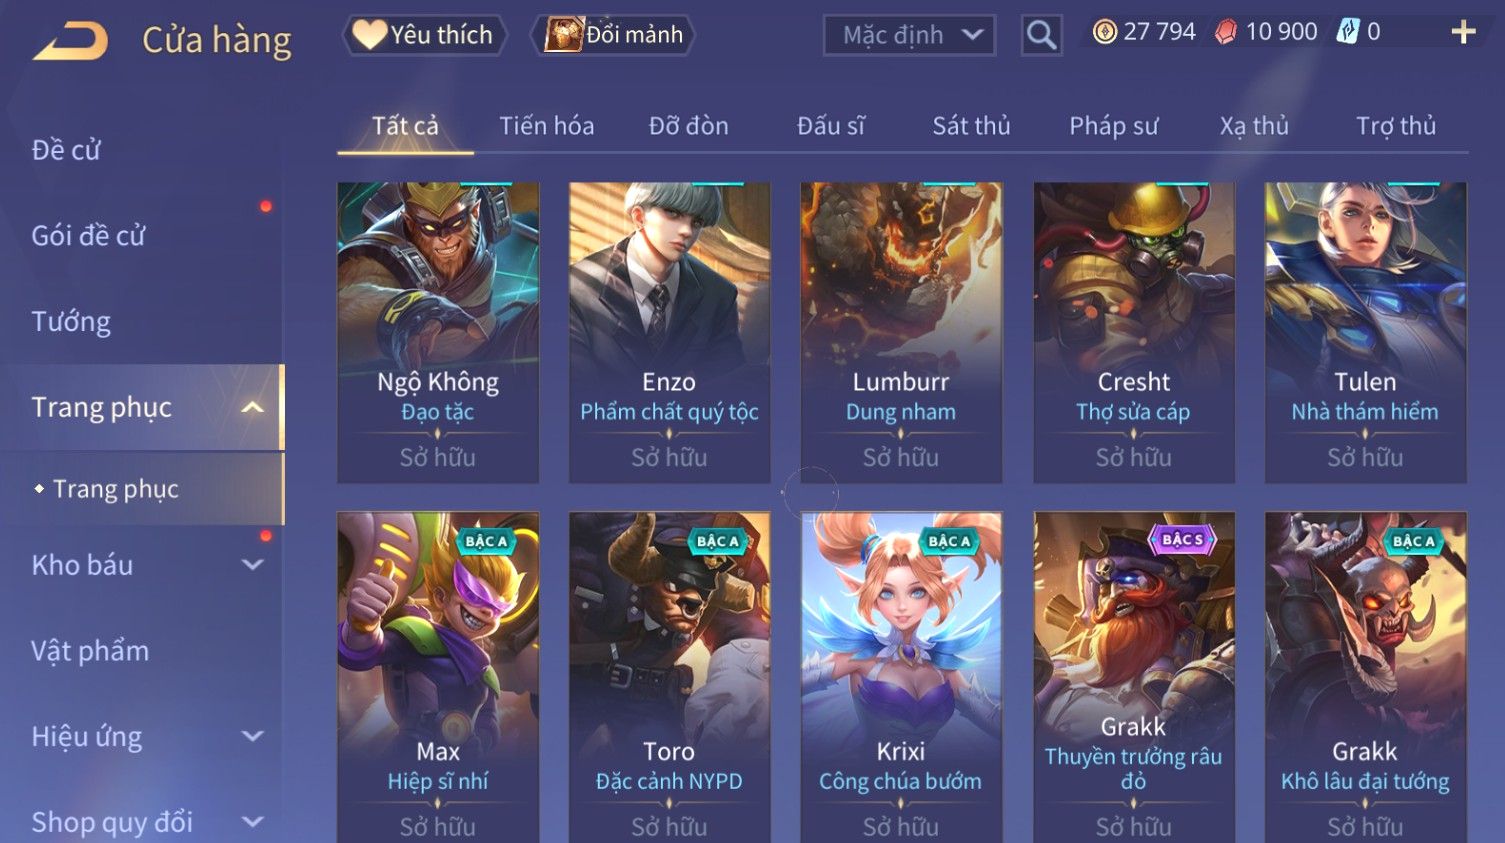Image resolution: width=1505 pixels, height=843 pixels.
Task: Tap the plus icon to add currency
Action: [x=1463, y=32]
